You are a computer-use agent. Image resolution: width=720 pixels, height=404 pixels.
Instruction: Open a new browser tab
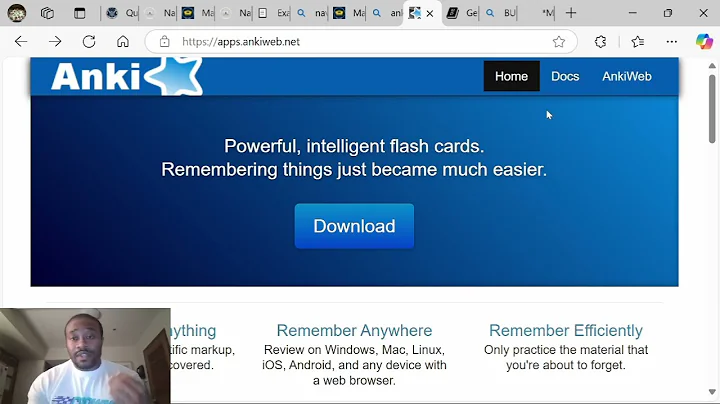coord(571,13)
